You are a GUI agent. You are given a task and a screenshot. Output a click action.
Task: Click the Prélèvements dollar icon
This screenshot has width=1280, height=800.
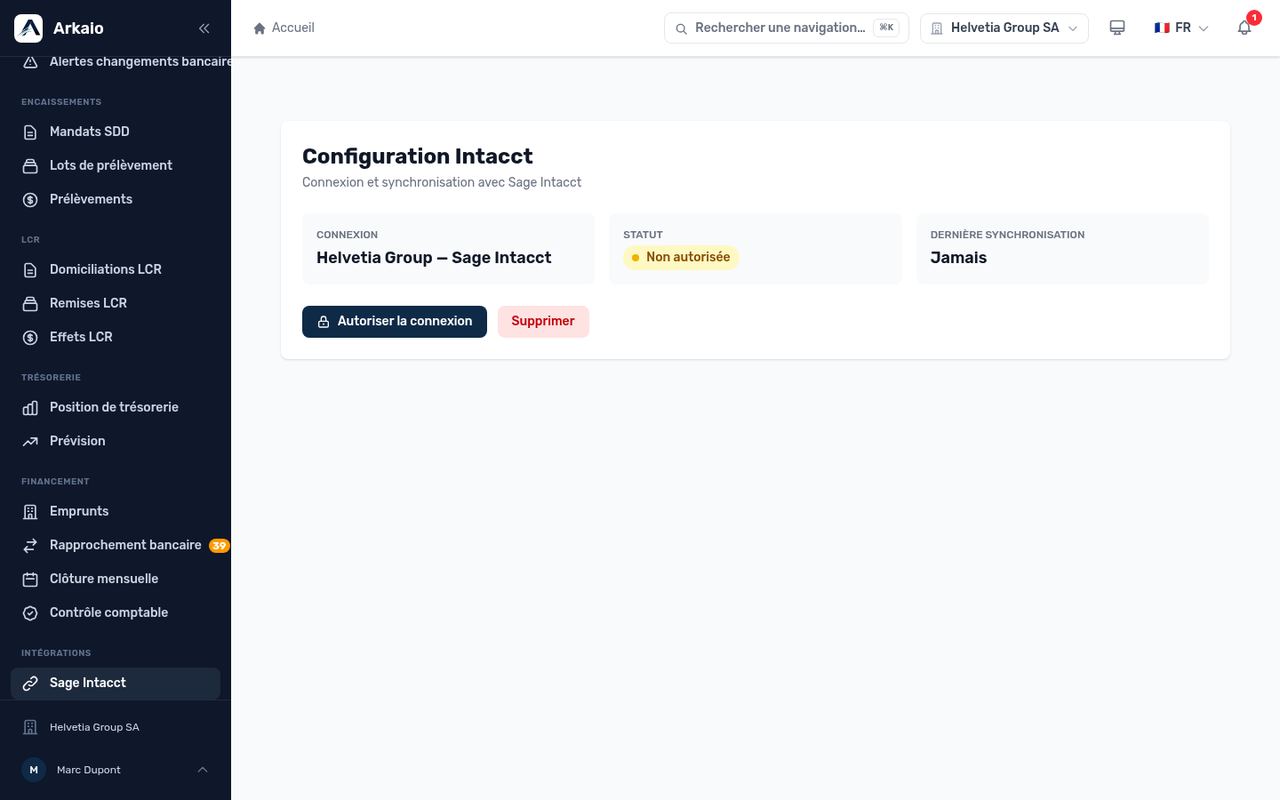tap(30, 200)
